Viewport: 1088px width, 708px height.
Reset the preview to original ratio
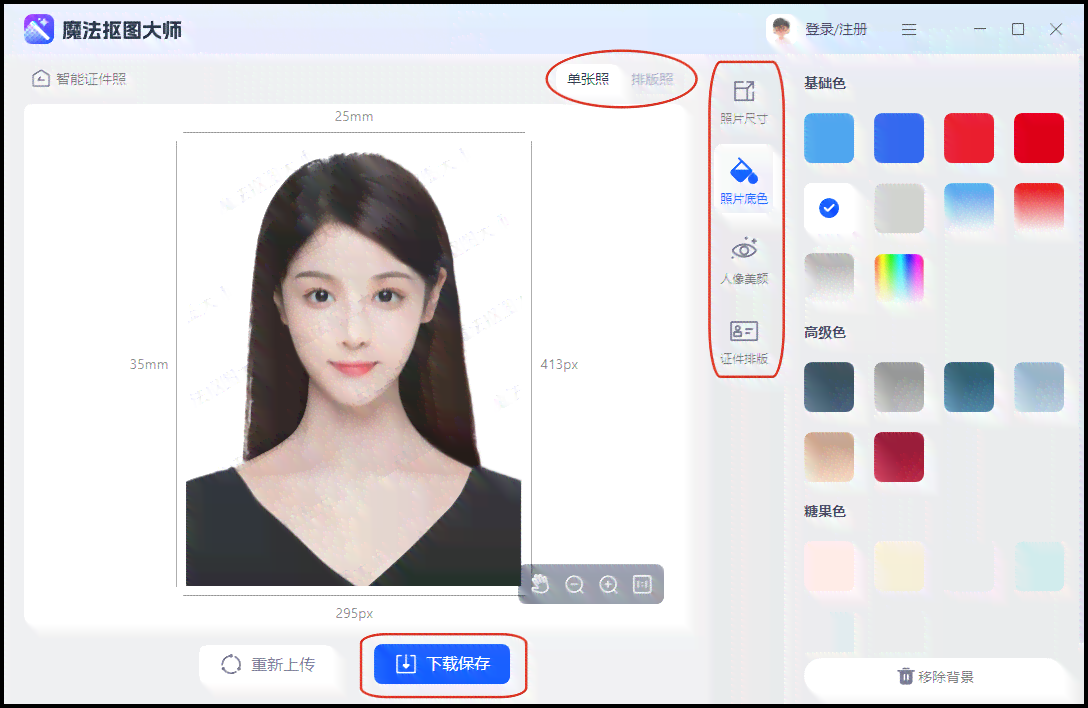(643, 584)
